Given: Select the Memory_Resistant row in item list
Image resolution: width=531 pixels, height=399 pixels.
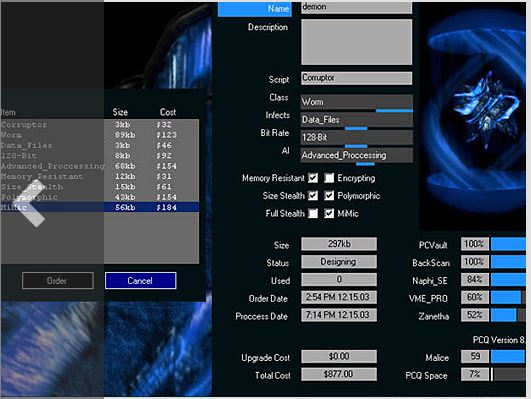Looking at the screenshot, I should (x=100, y=176).
